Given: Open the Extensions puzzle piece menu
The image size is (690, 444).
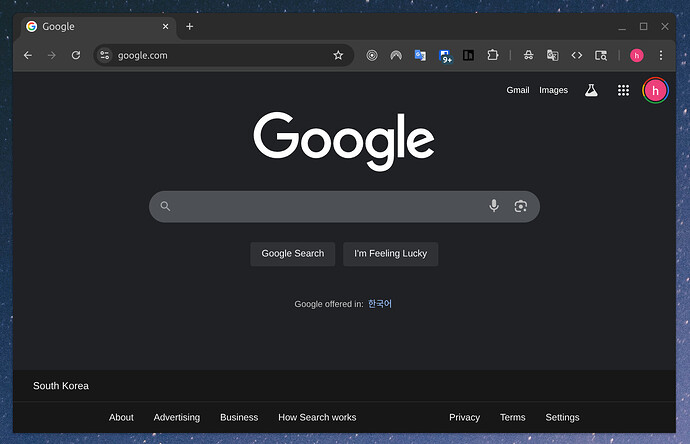Looking at the screenshot, I should pyautogui.click(x=493, y=55).
